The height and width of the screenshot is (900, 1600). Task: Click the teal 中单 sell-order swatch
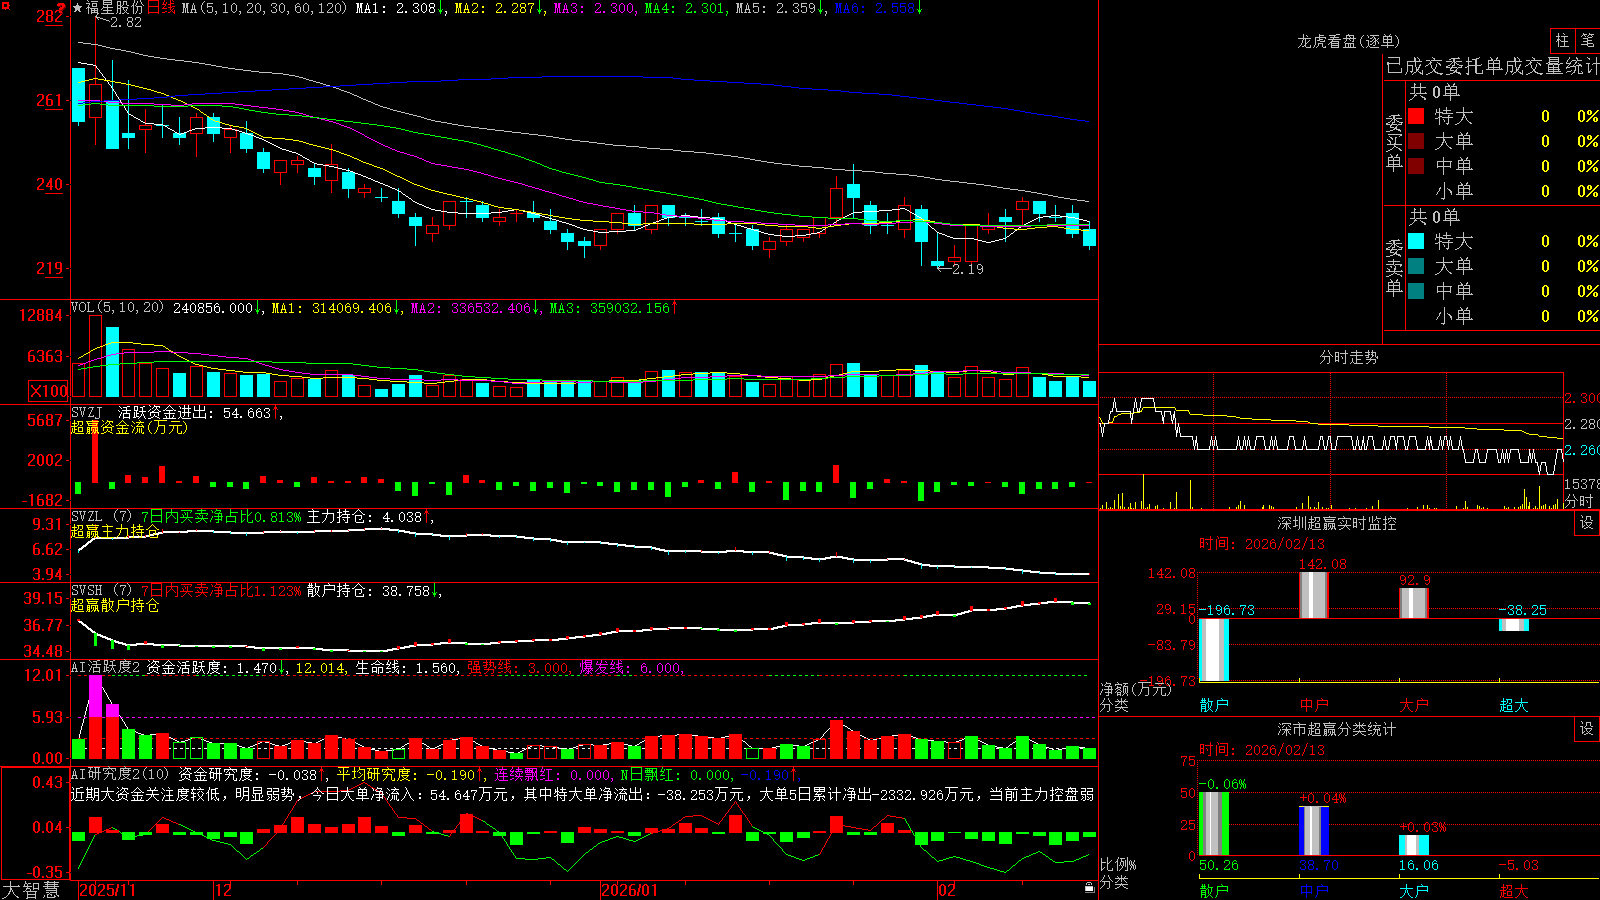tap(1416, 291)
